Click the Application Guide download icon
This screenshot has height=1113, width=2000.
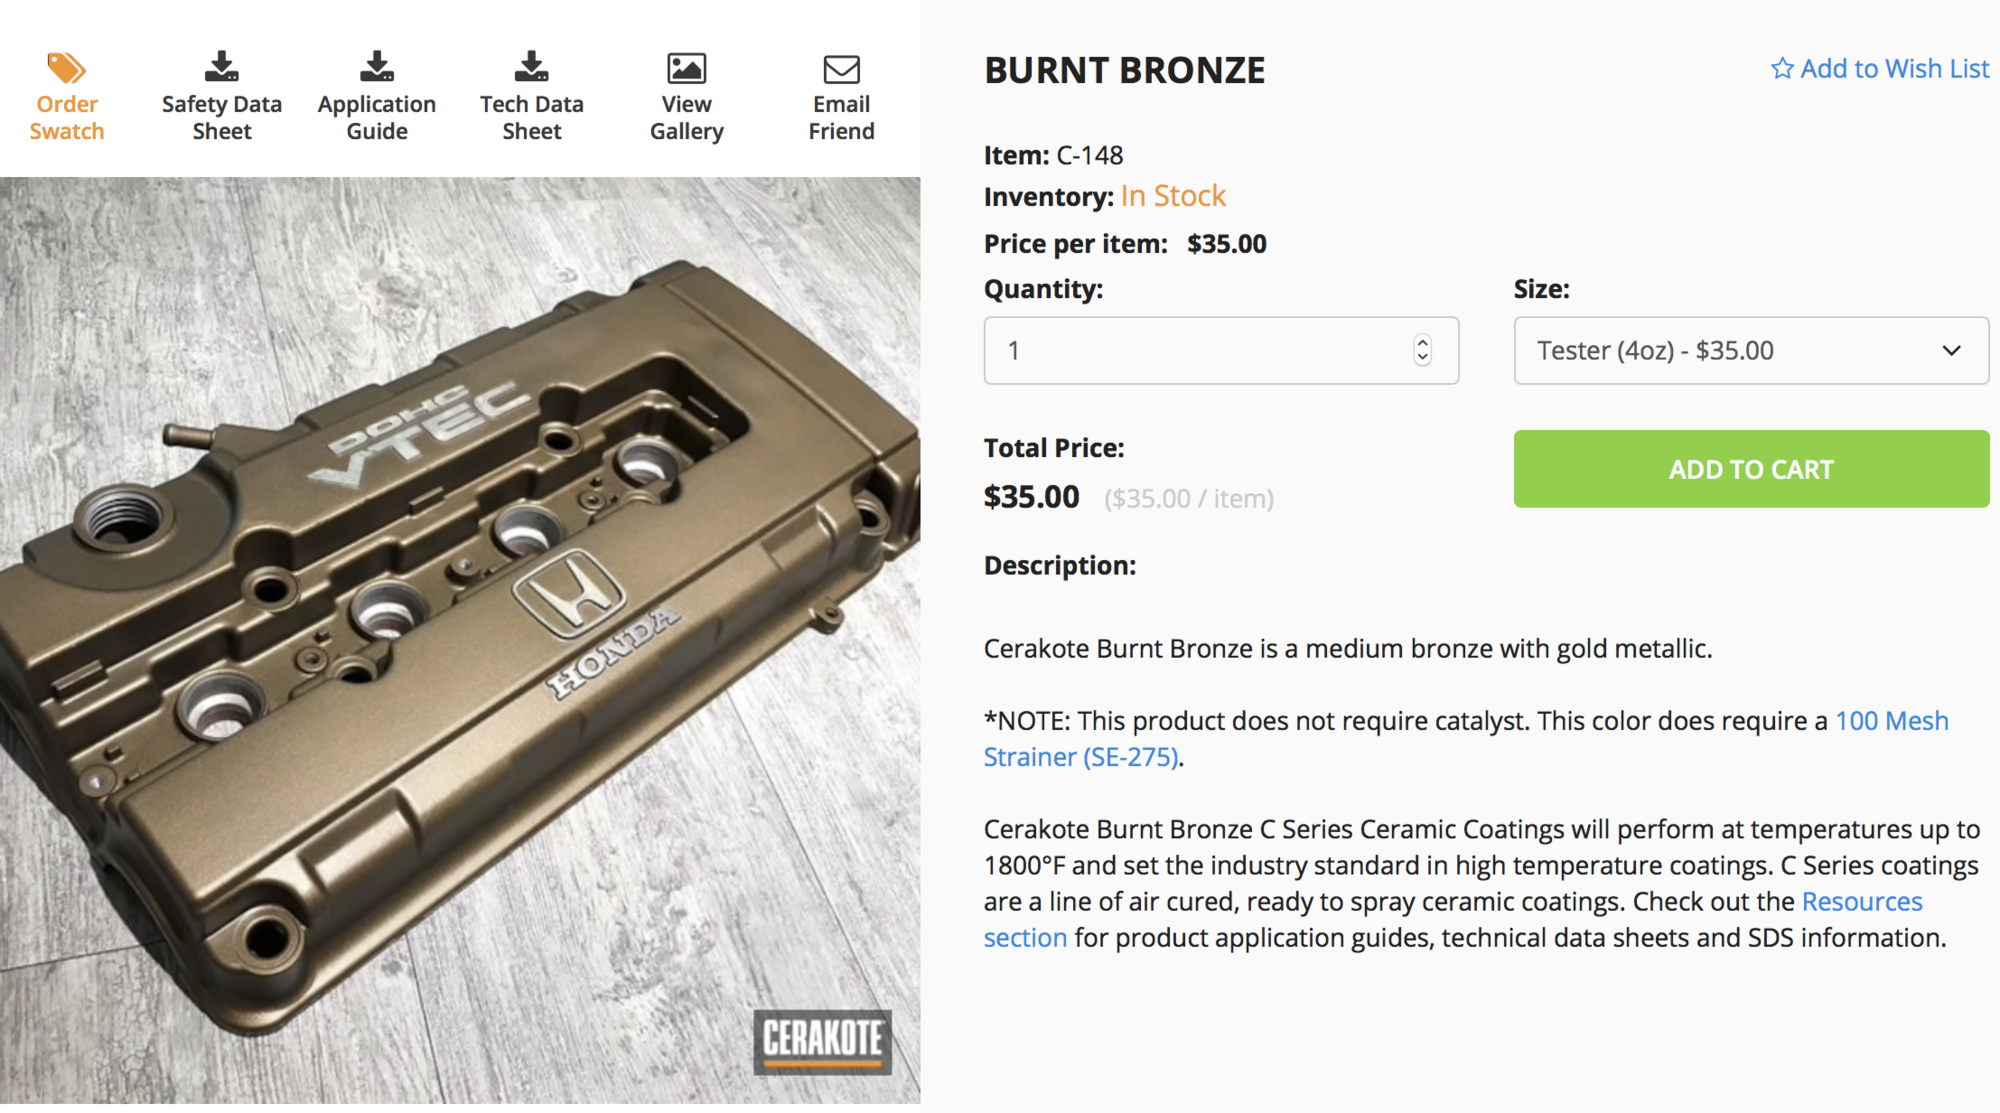[377, 67]
